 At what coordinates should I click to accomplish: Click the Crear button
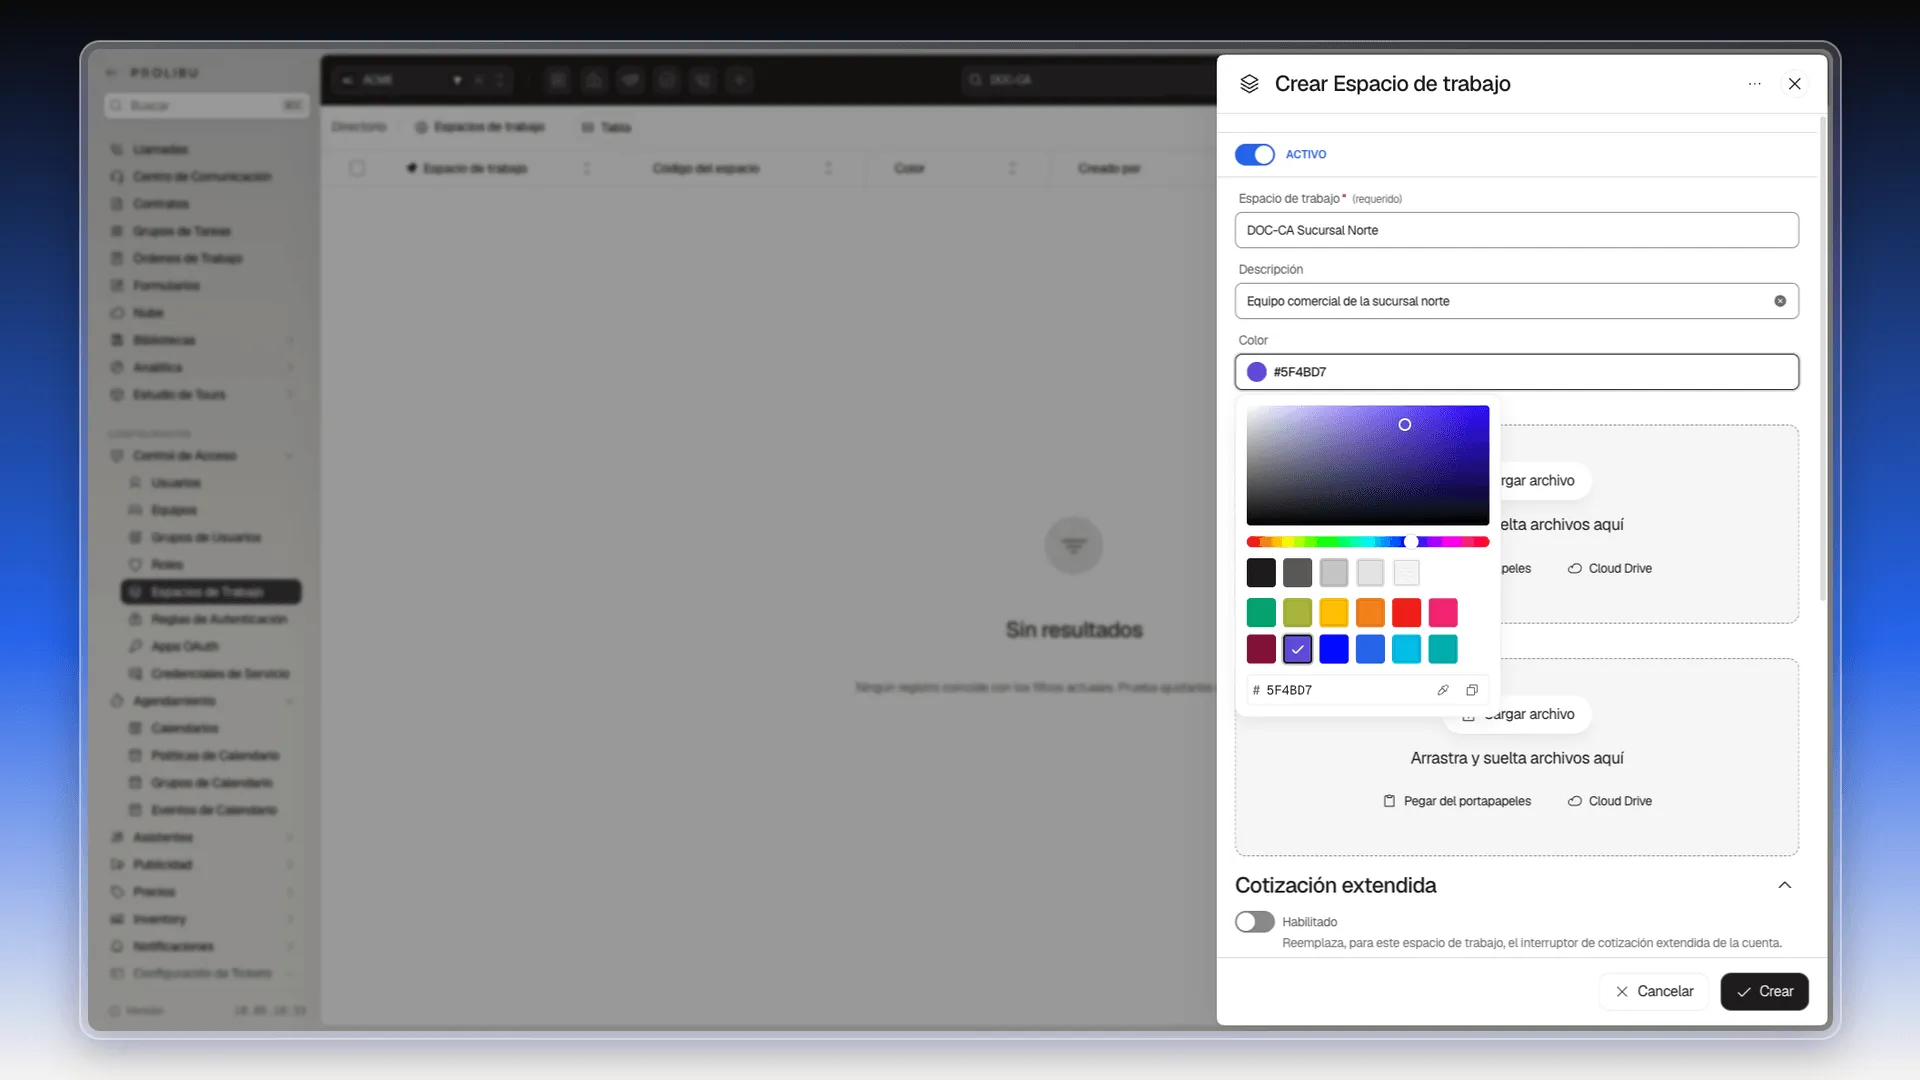click(1764, 992)
